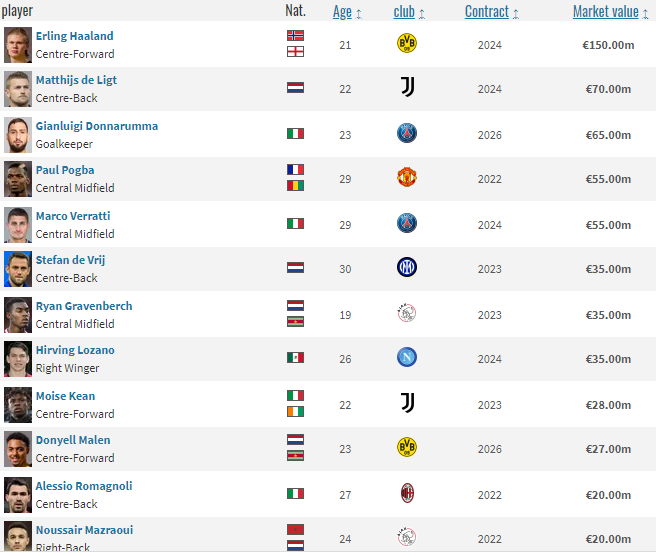
Task: Click Borussia Dortmund crest in Haaland's row
Action: [x=406, y=43]
